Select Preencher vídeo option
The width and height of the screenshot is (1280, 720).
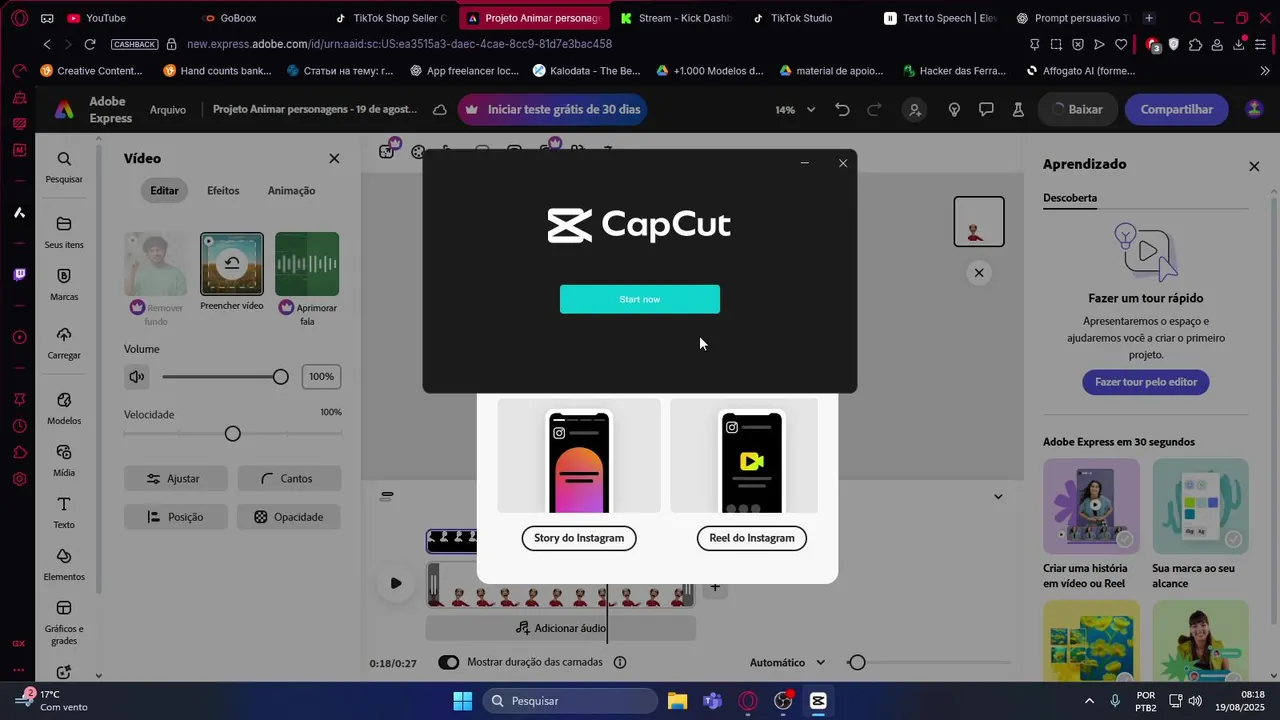(232, 264)
